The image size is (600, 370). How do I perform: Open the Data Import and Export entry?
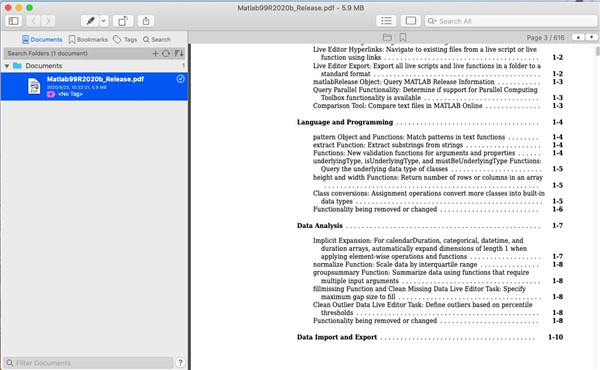[x=430, y=337]
